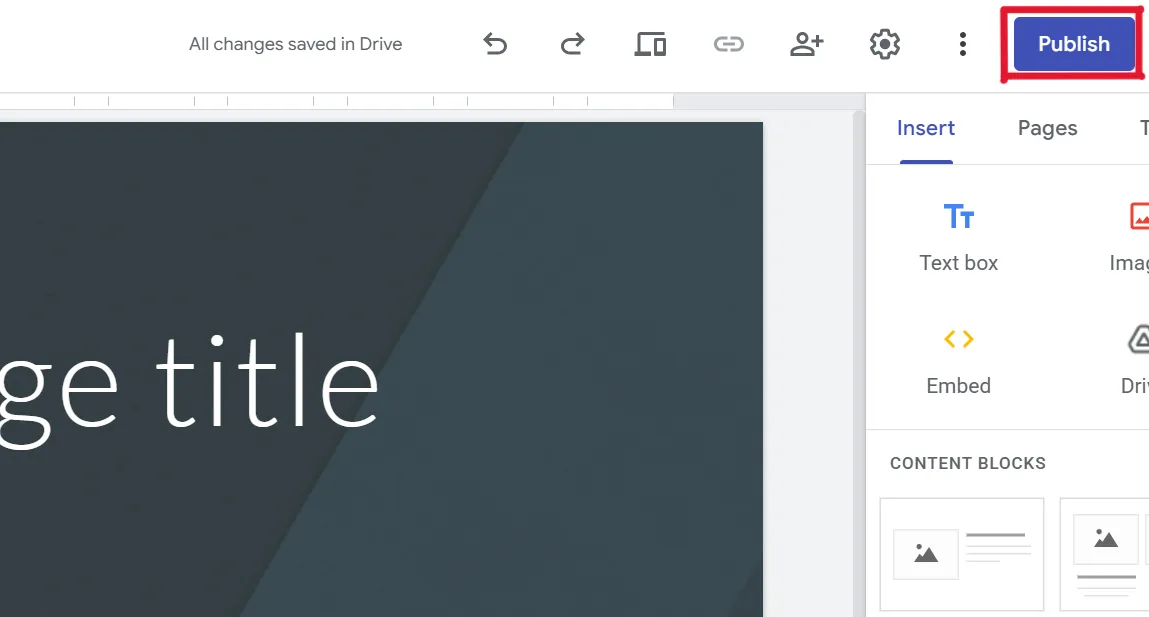Viewport: 1149px width, 617px height.
Task: Select the first content block layout
Action: pyautogui.click(x=961, y=554)
